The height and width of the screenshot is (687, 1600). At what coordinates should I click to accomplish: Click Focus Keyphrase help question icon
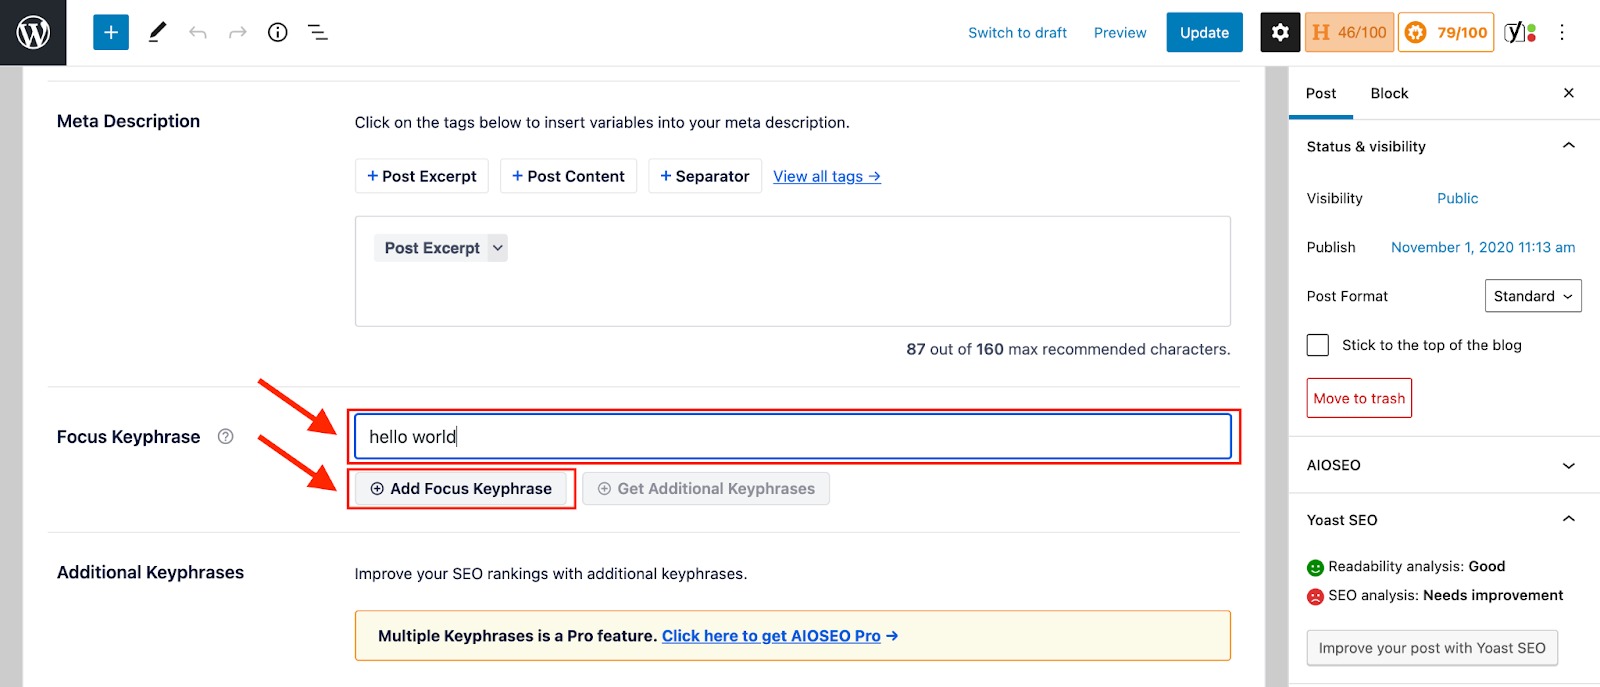tap(226, 436)
